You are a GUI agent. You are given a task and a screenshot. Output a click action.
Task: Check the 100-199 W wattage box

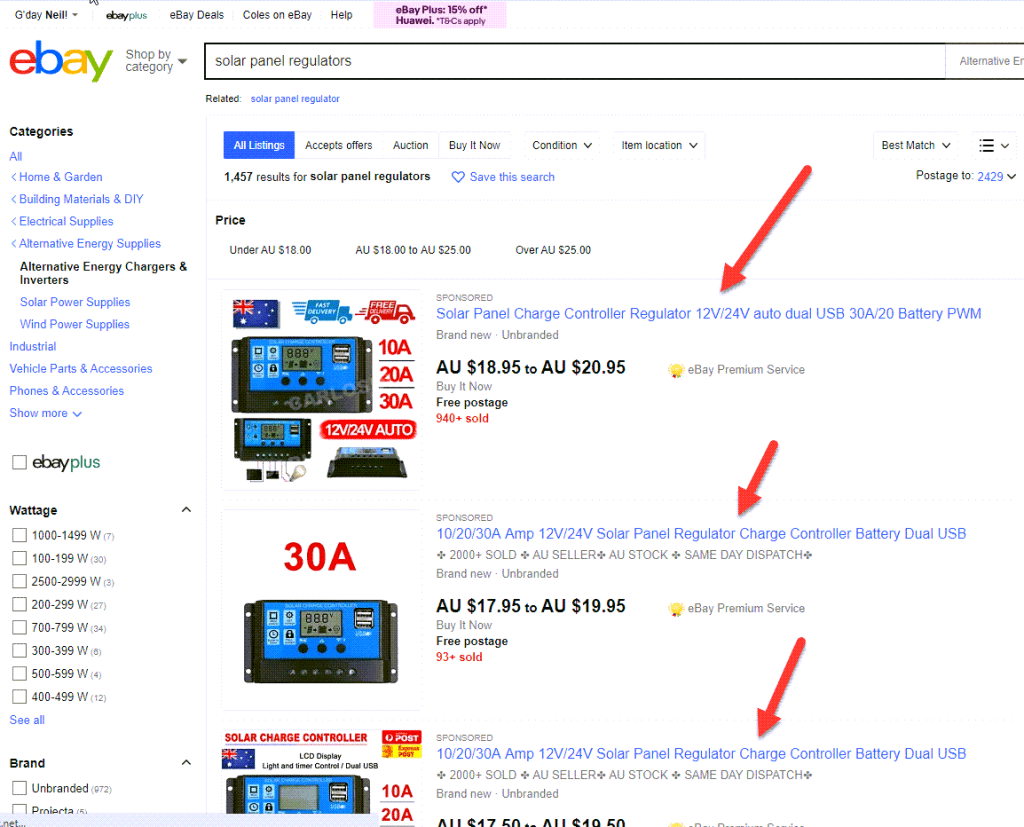pyautogui.click(x=20, y=559)
